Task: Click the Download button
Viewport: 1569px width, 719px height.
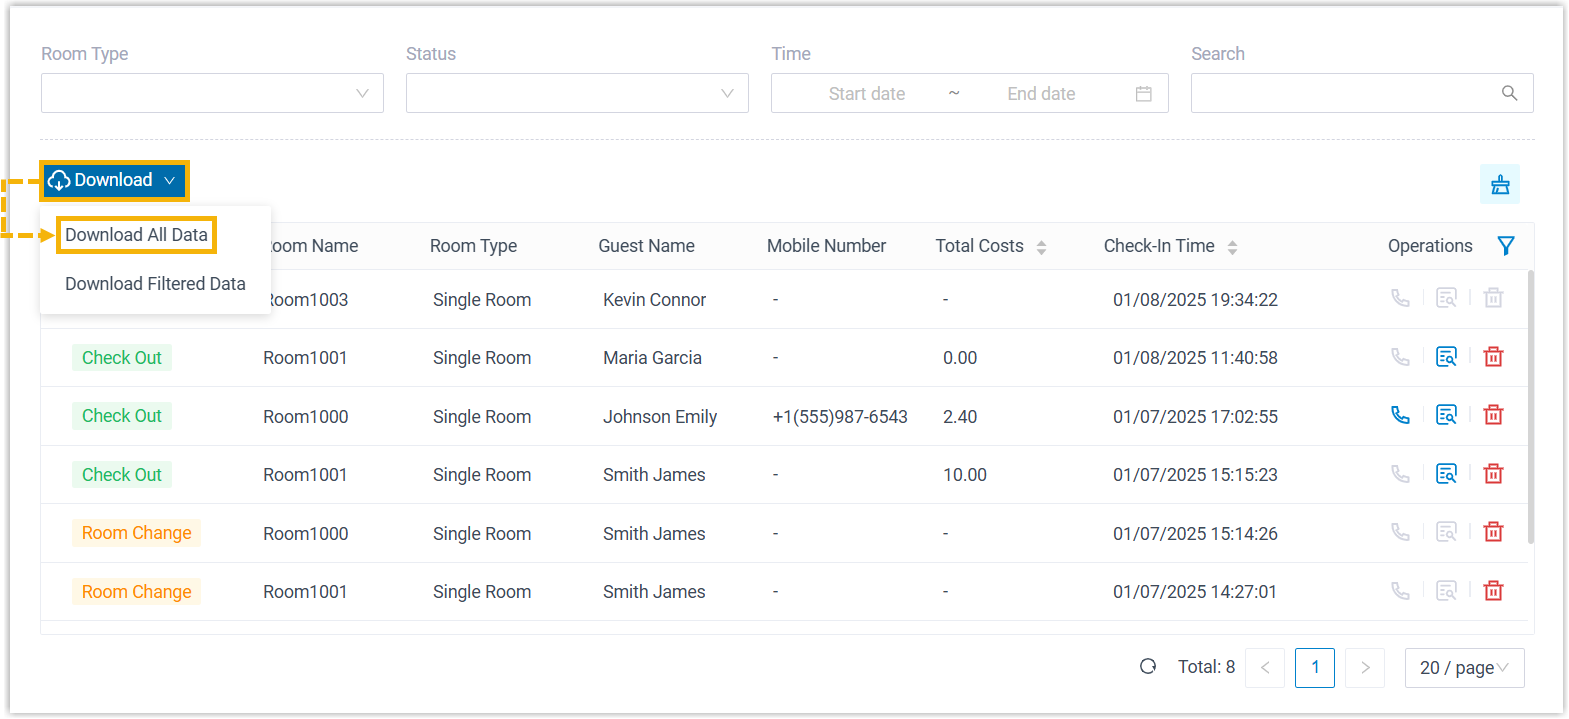Action: [x=114, y=181]
